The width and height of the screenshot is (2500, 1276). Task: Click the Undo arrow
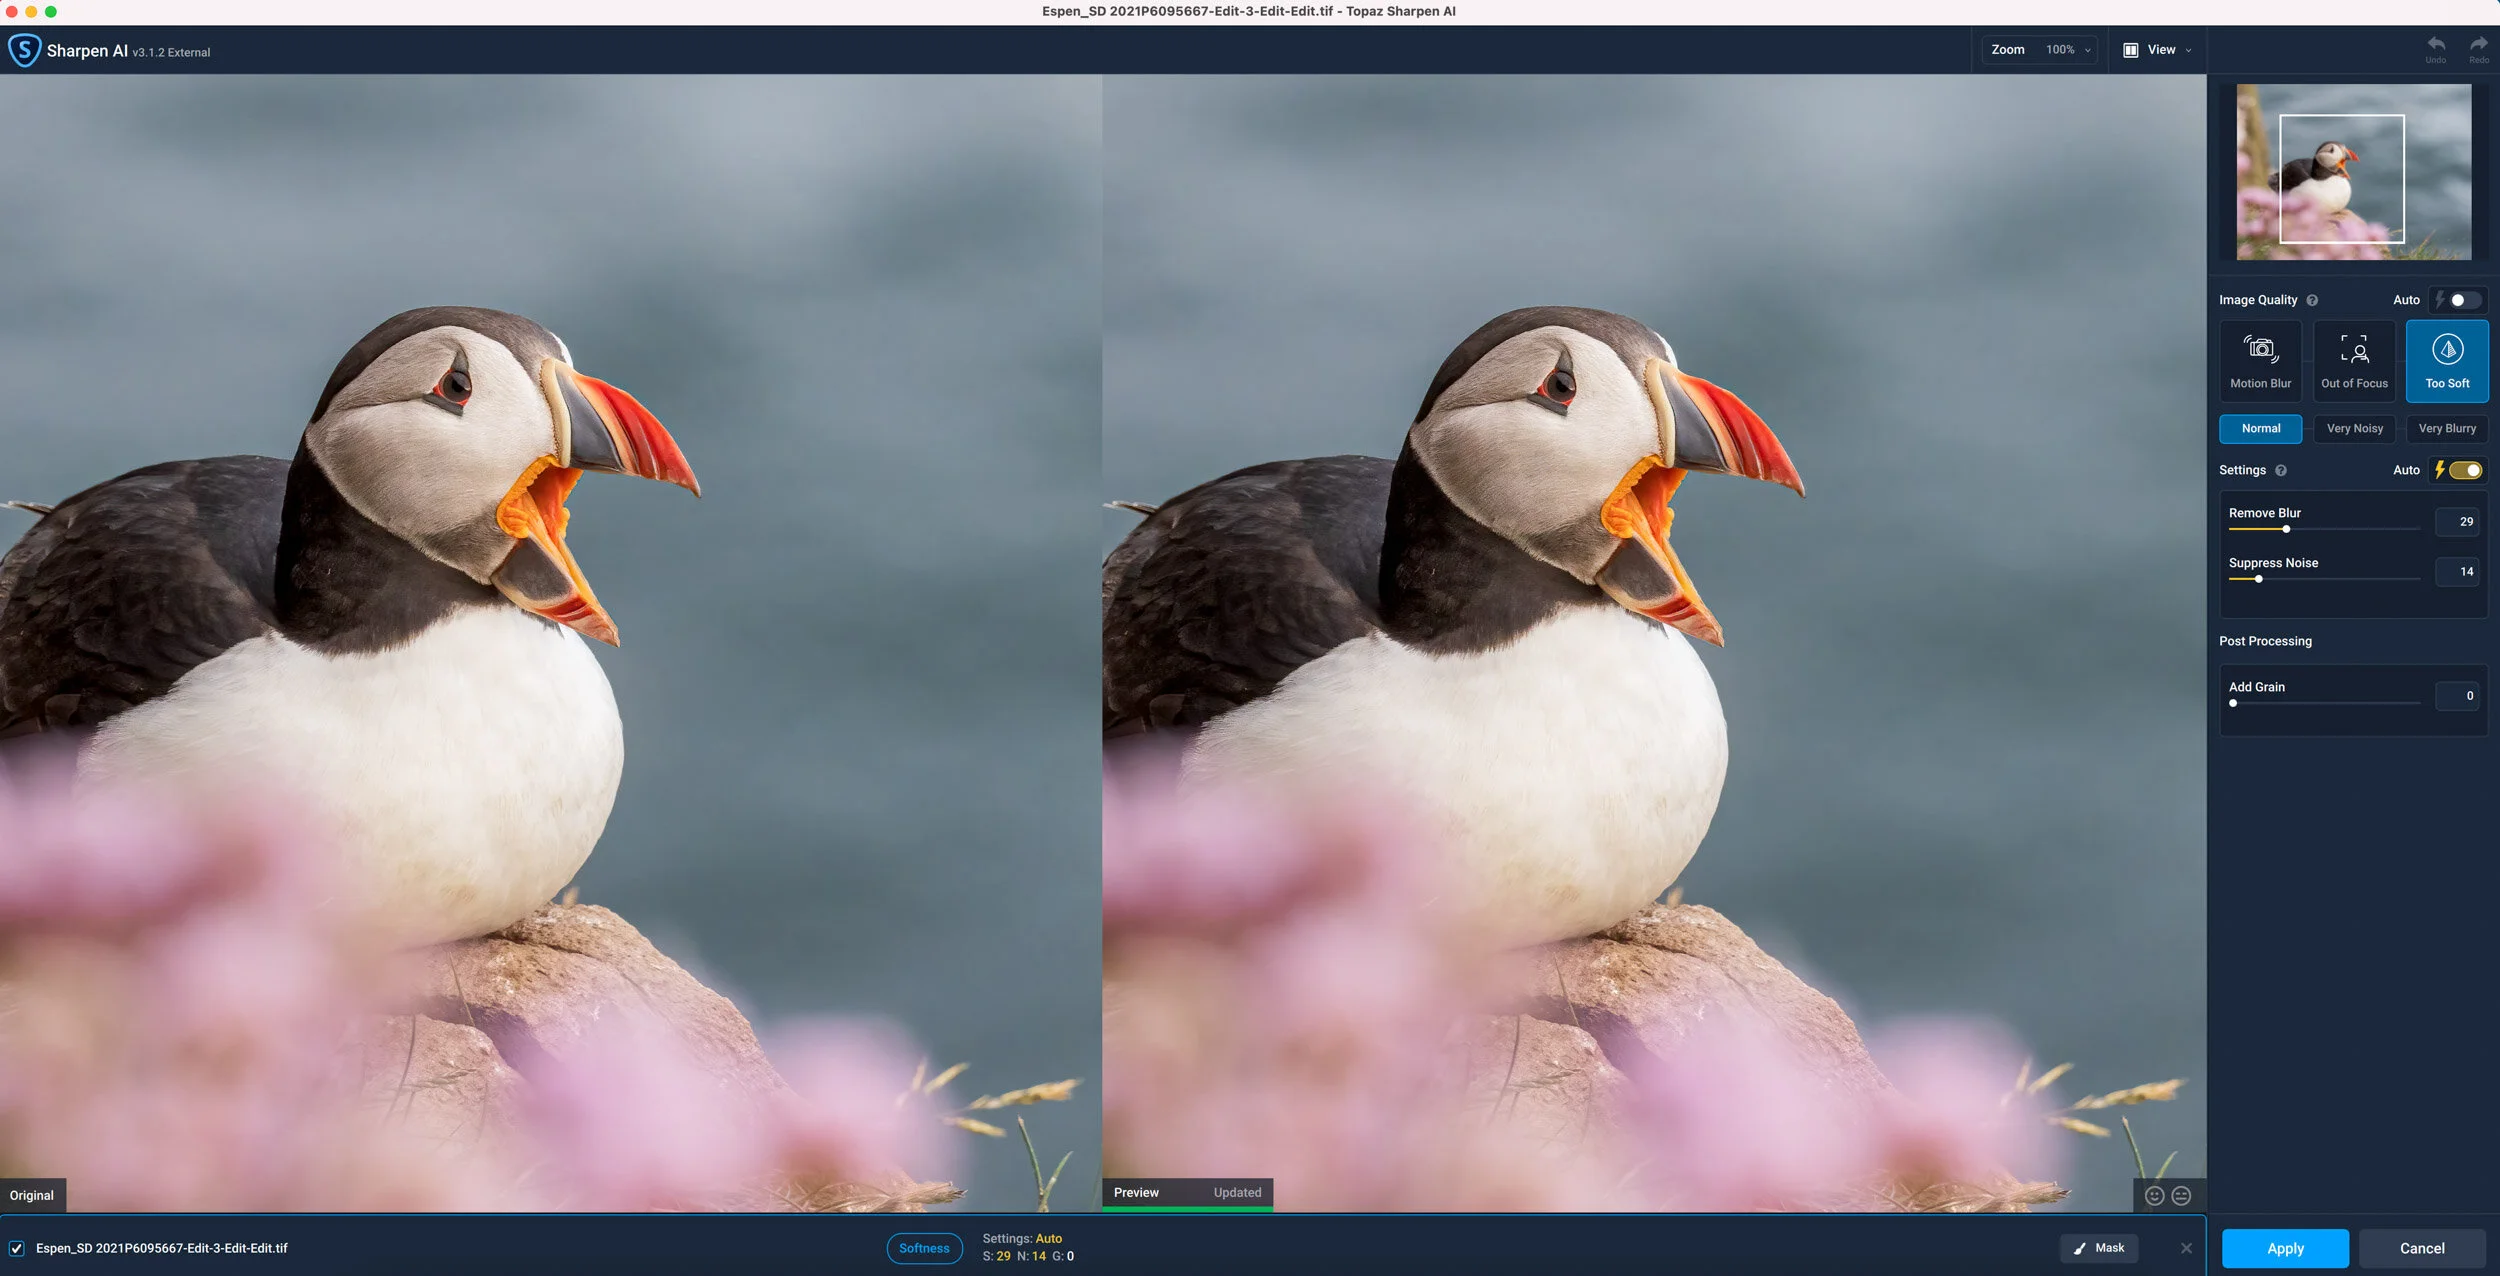pyautogui.click(x=2436, y=46)
